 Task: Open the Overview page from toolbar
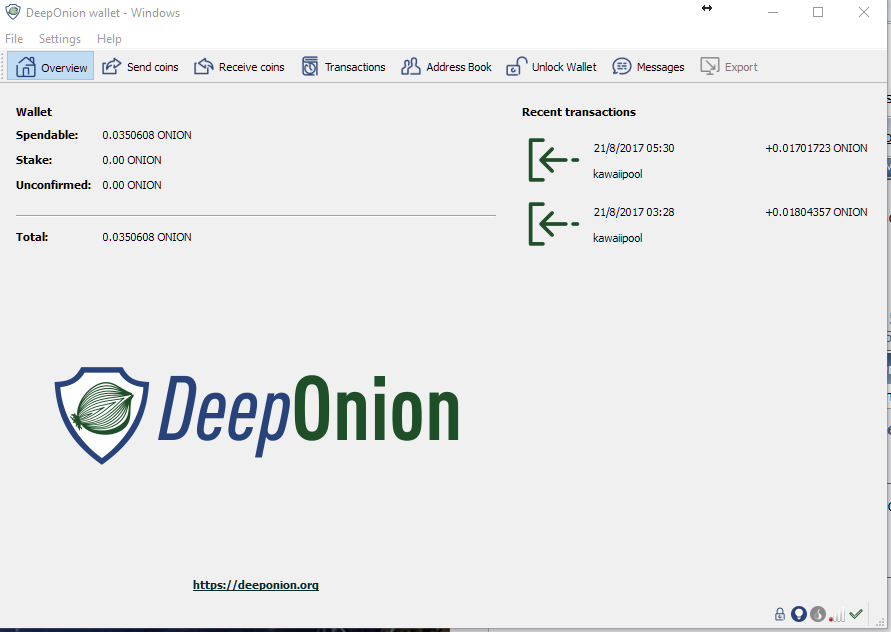click(51, 66)
